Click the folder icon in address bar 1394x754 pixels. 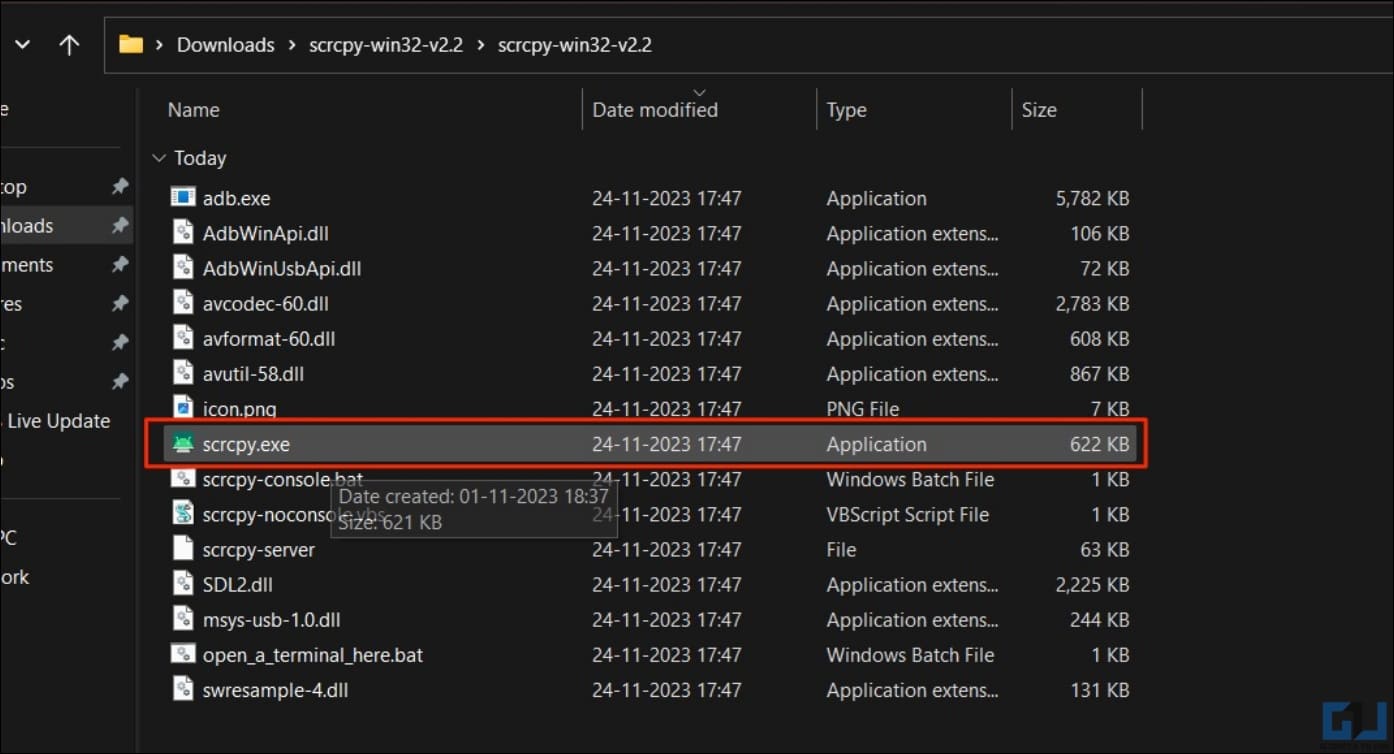tap(131, 45)
